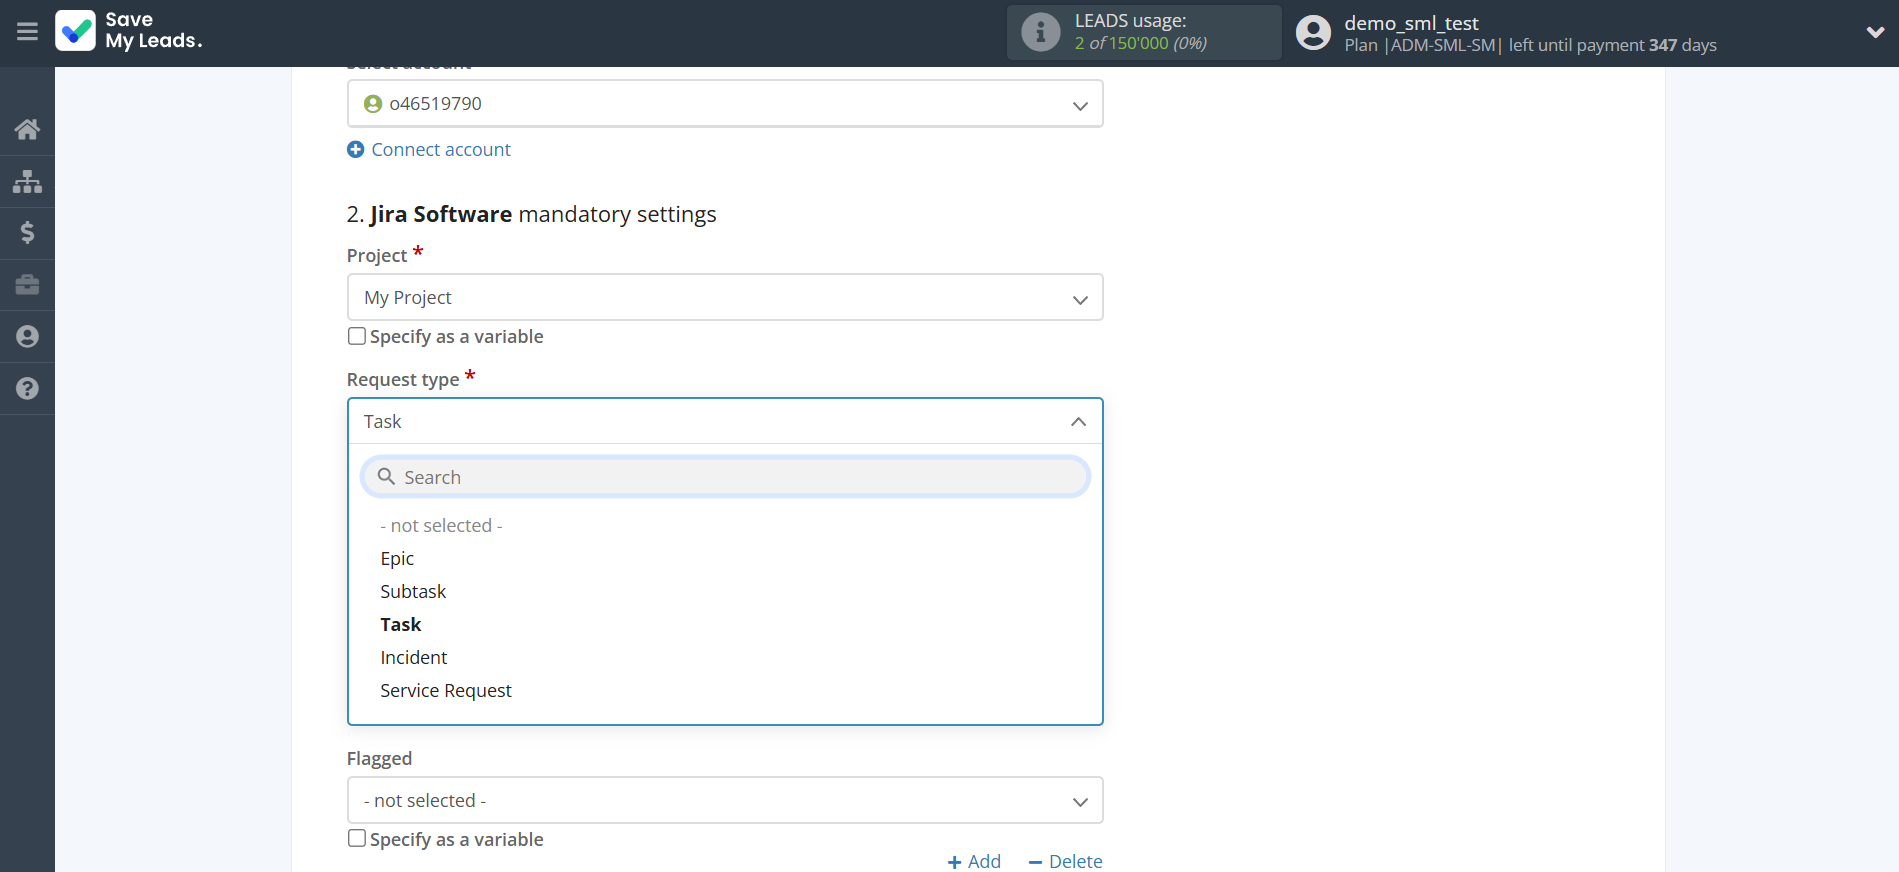The image size is (1899, 872).
Task: Choose Service Request option
Action: point(446,691)
